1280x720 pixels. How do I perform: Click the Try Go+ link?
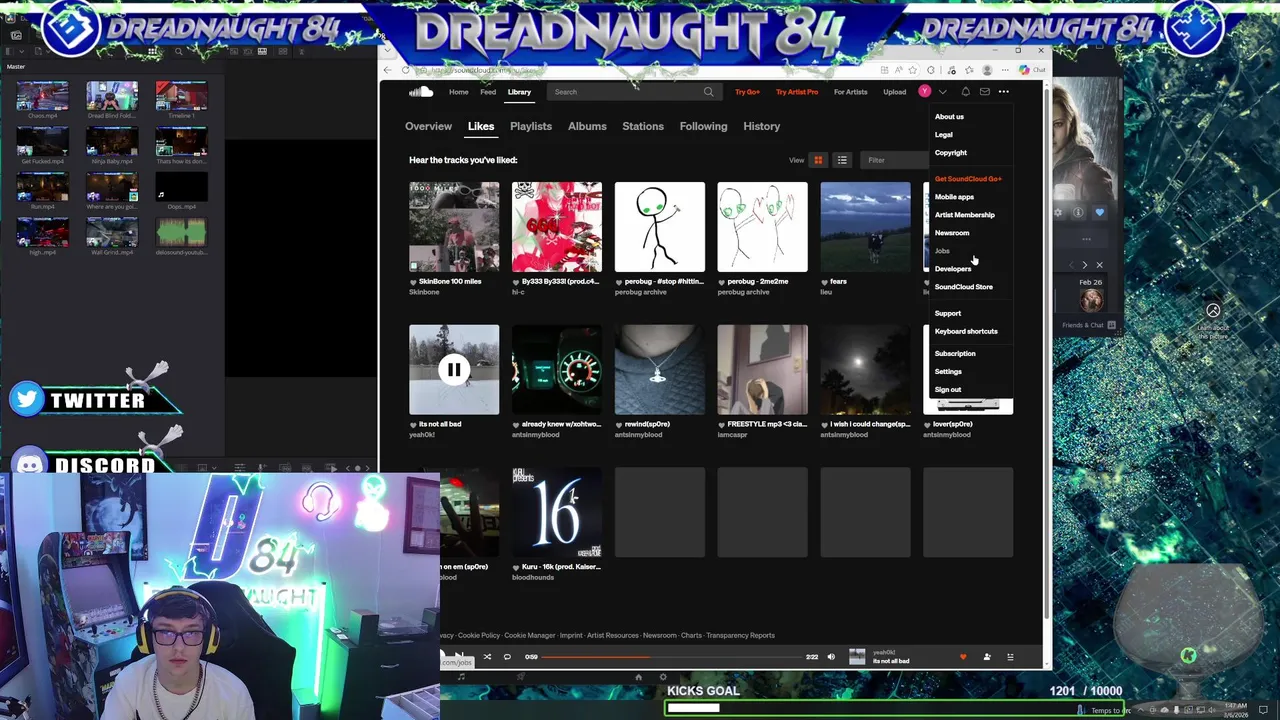pos(747,92)
